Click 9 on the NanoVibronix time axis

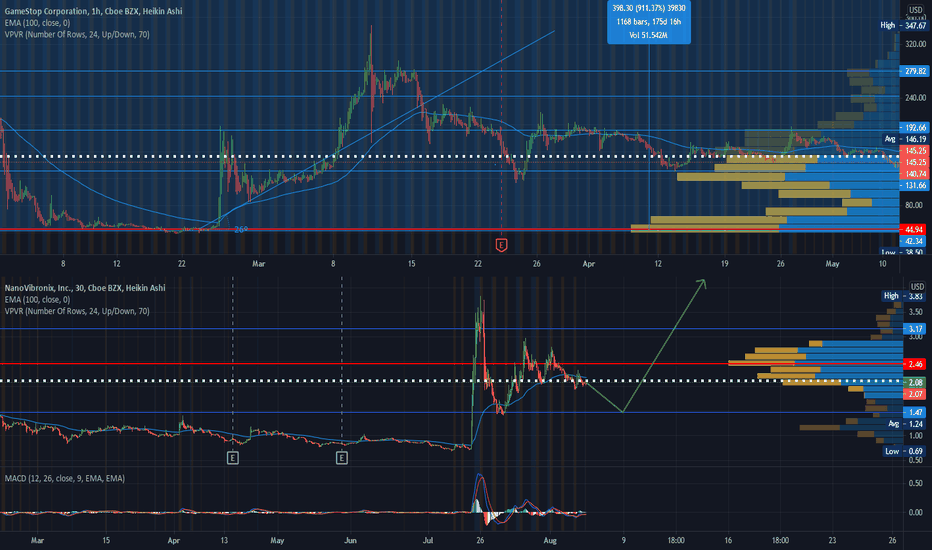[x=624, y=540]
